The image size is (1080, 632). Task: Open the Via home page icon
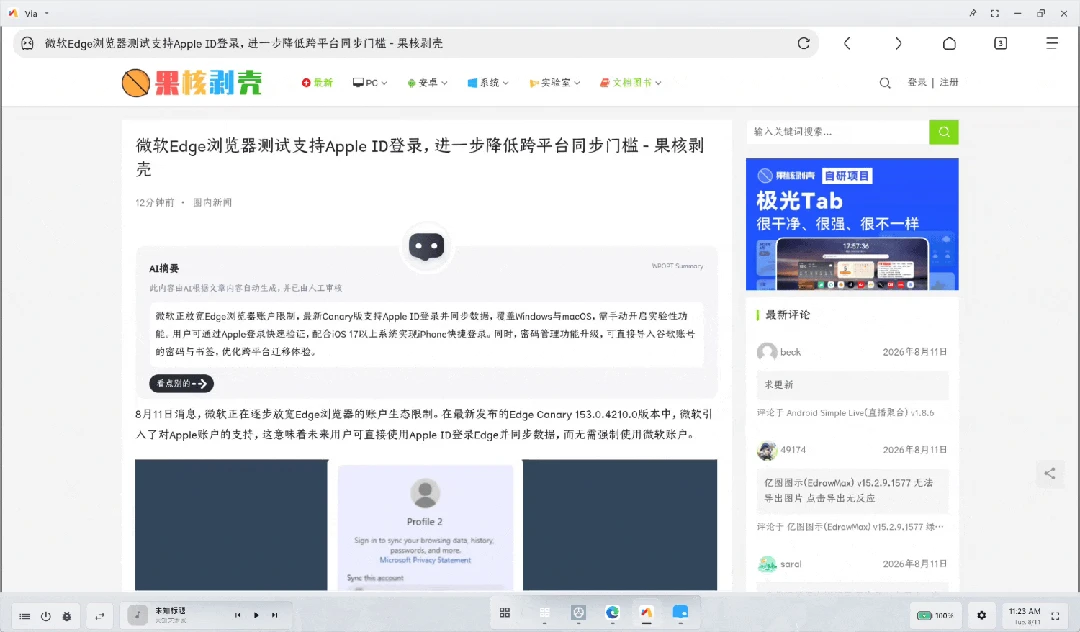[x=949, y=43]
